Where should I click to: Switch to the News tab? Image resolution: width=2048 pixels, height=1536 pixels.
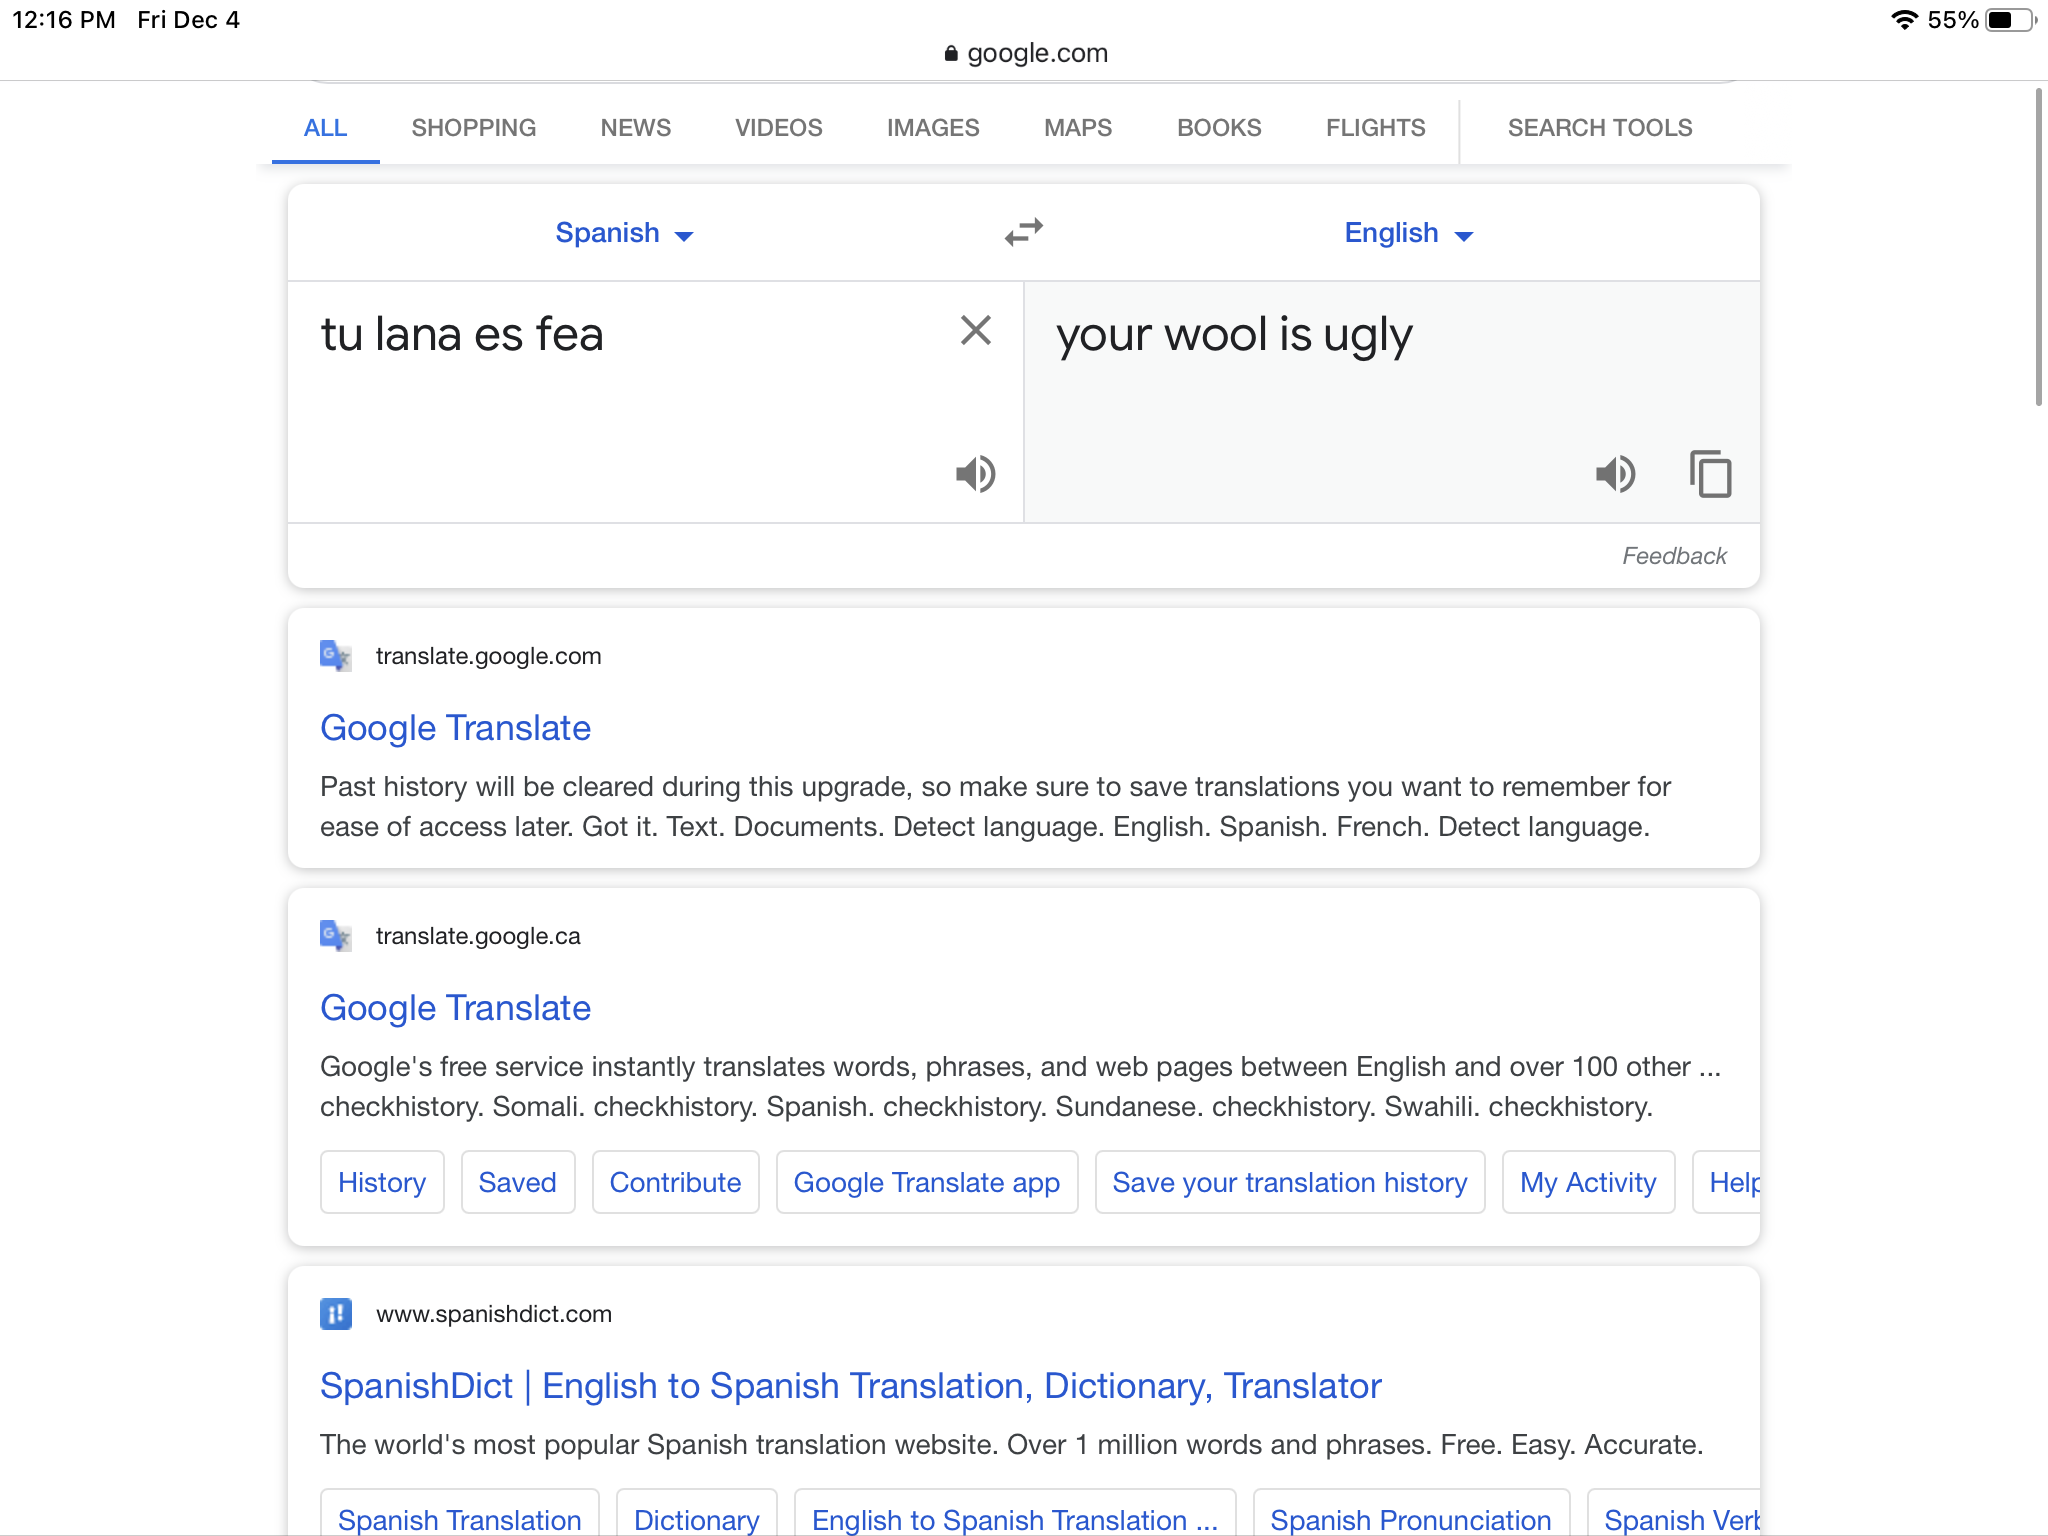click(635, 128)
